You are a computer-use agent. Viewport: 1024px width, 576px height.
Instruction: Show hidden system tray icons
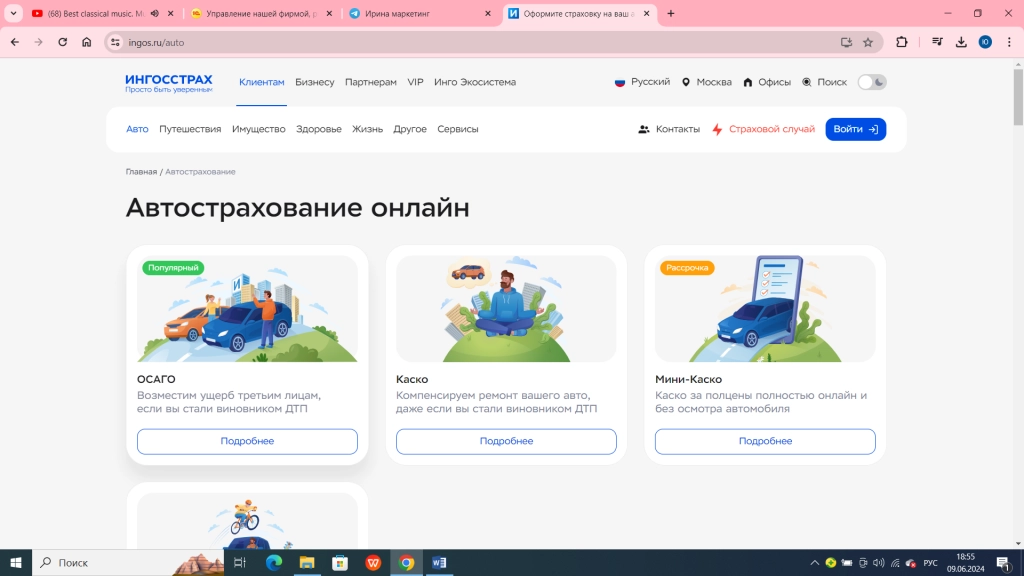814,563
